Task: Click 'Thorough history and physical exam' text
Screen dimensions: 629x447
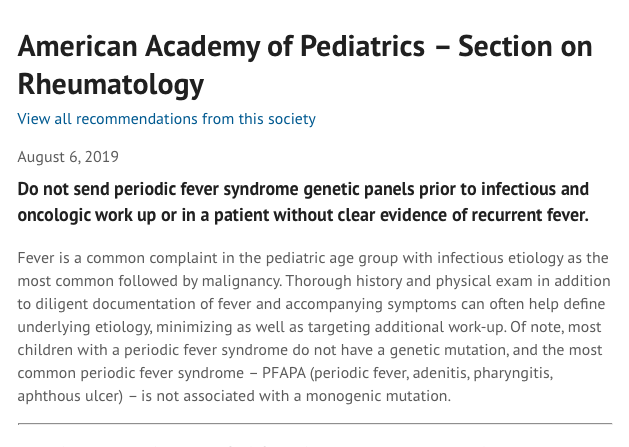Action: [x=409, y=281]
